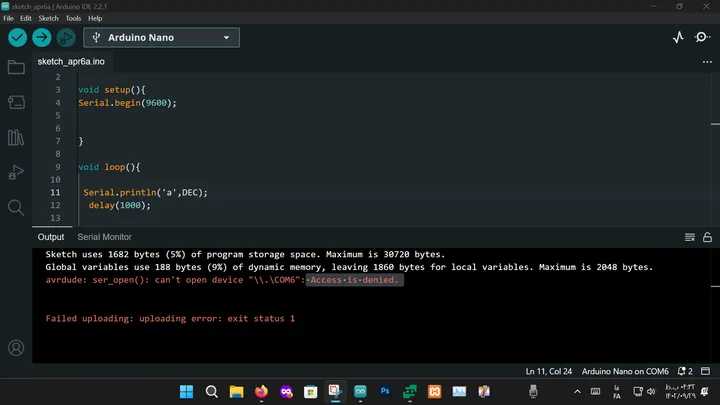Open the Search sidebar icon
This screenshot has height=405, width=720.
click(16, 208)
